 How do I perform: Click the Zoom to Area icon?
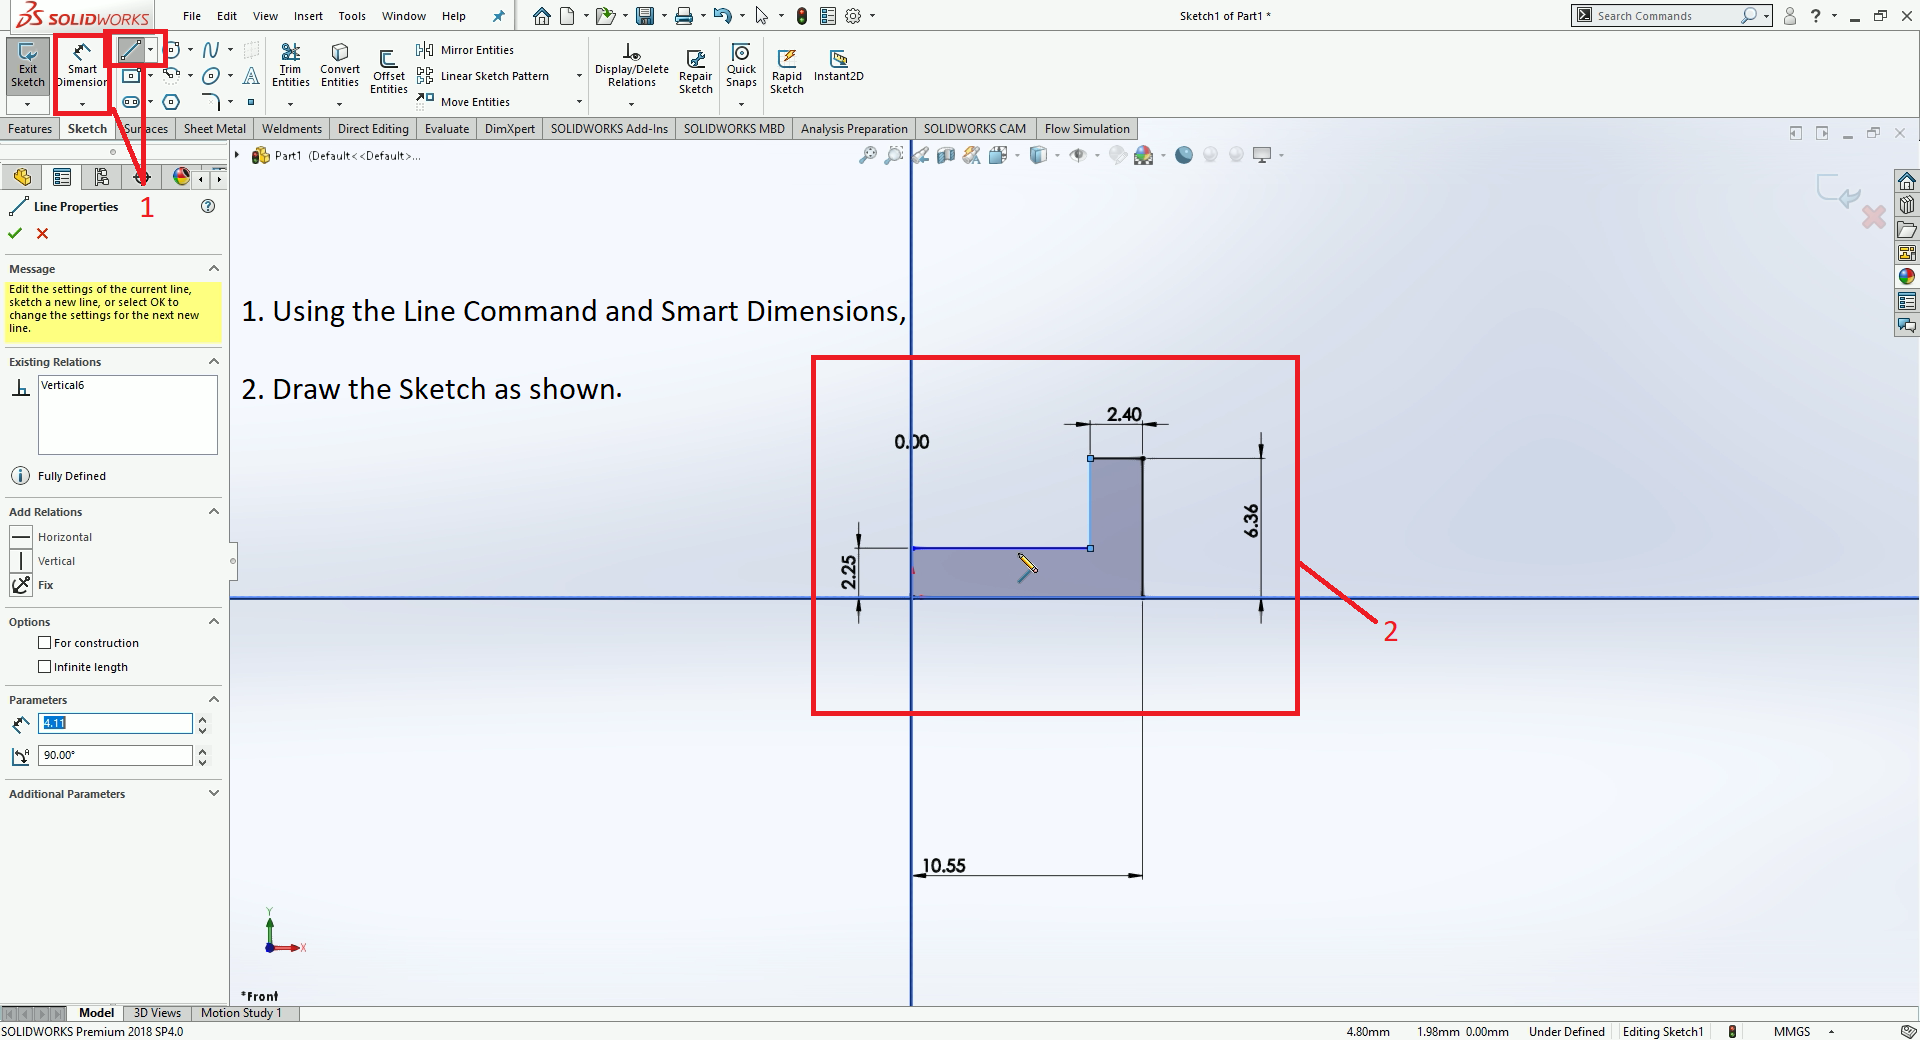(893, 155)
